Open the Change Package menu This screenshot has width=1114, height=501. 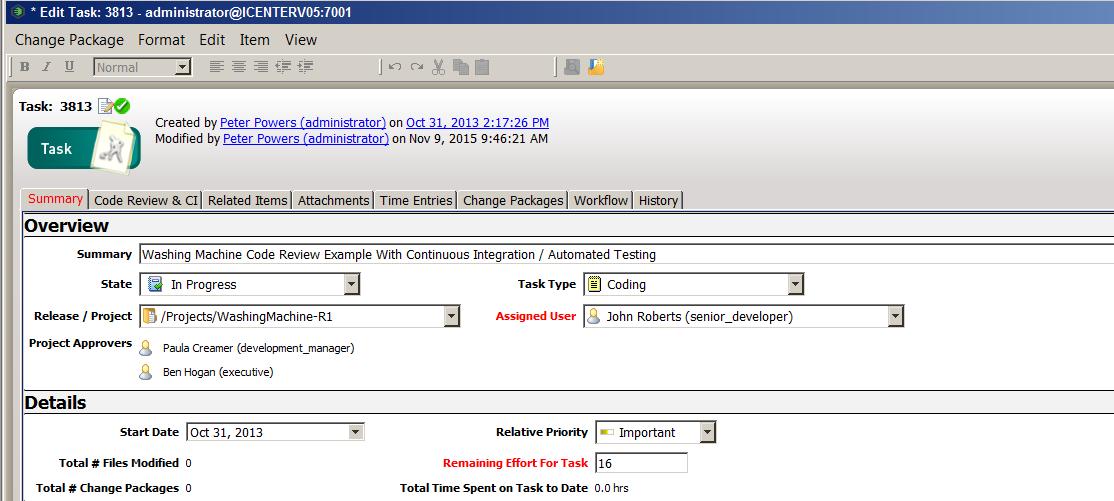pos(69,40)
